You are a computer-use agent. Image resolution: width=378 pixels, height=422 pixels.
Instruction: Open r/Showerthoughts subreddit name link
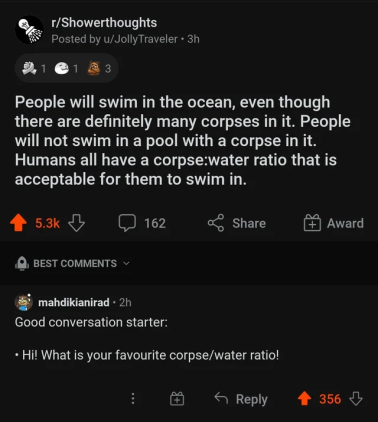pos(104,23)
